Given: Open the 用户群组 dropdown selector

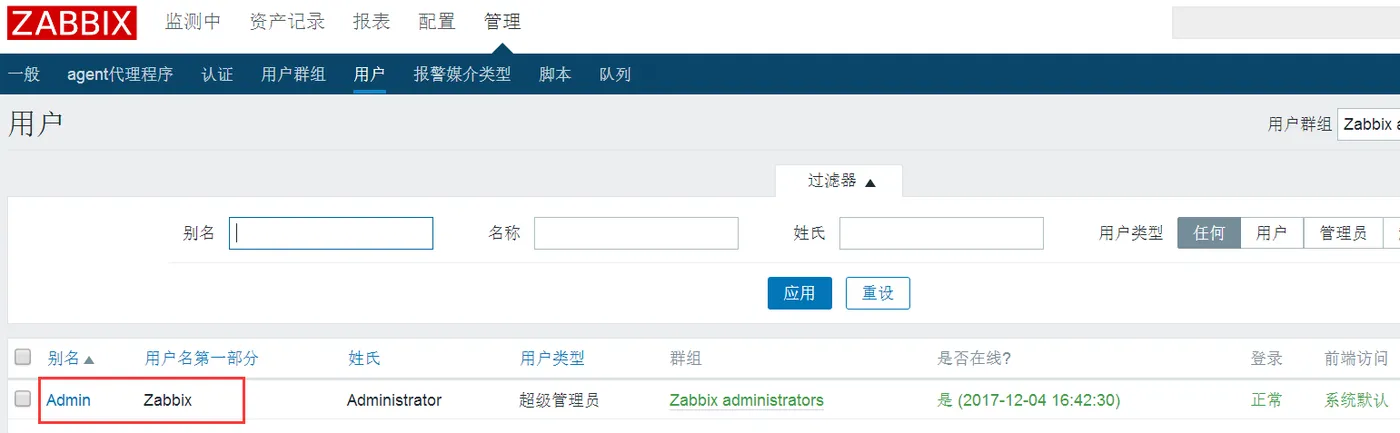Looking at the screenshot, I should pos(1368,124).
